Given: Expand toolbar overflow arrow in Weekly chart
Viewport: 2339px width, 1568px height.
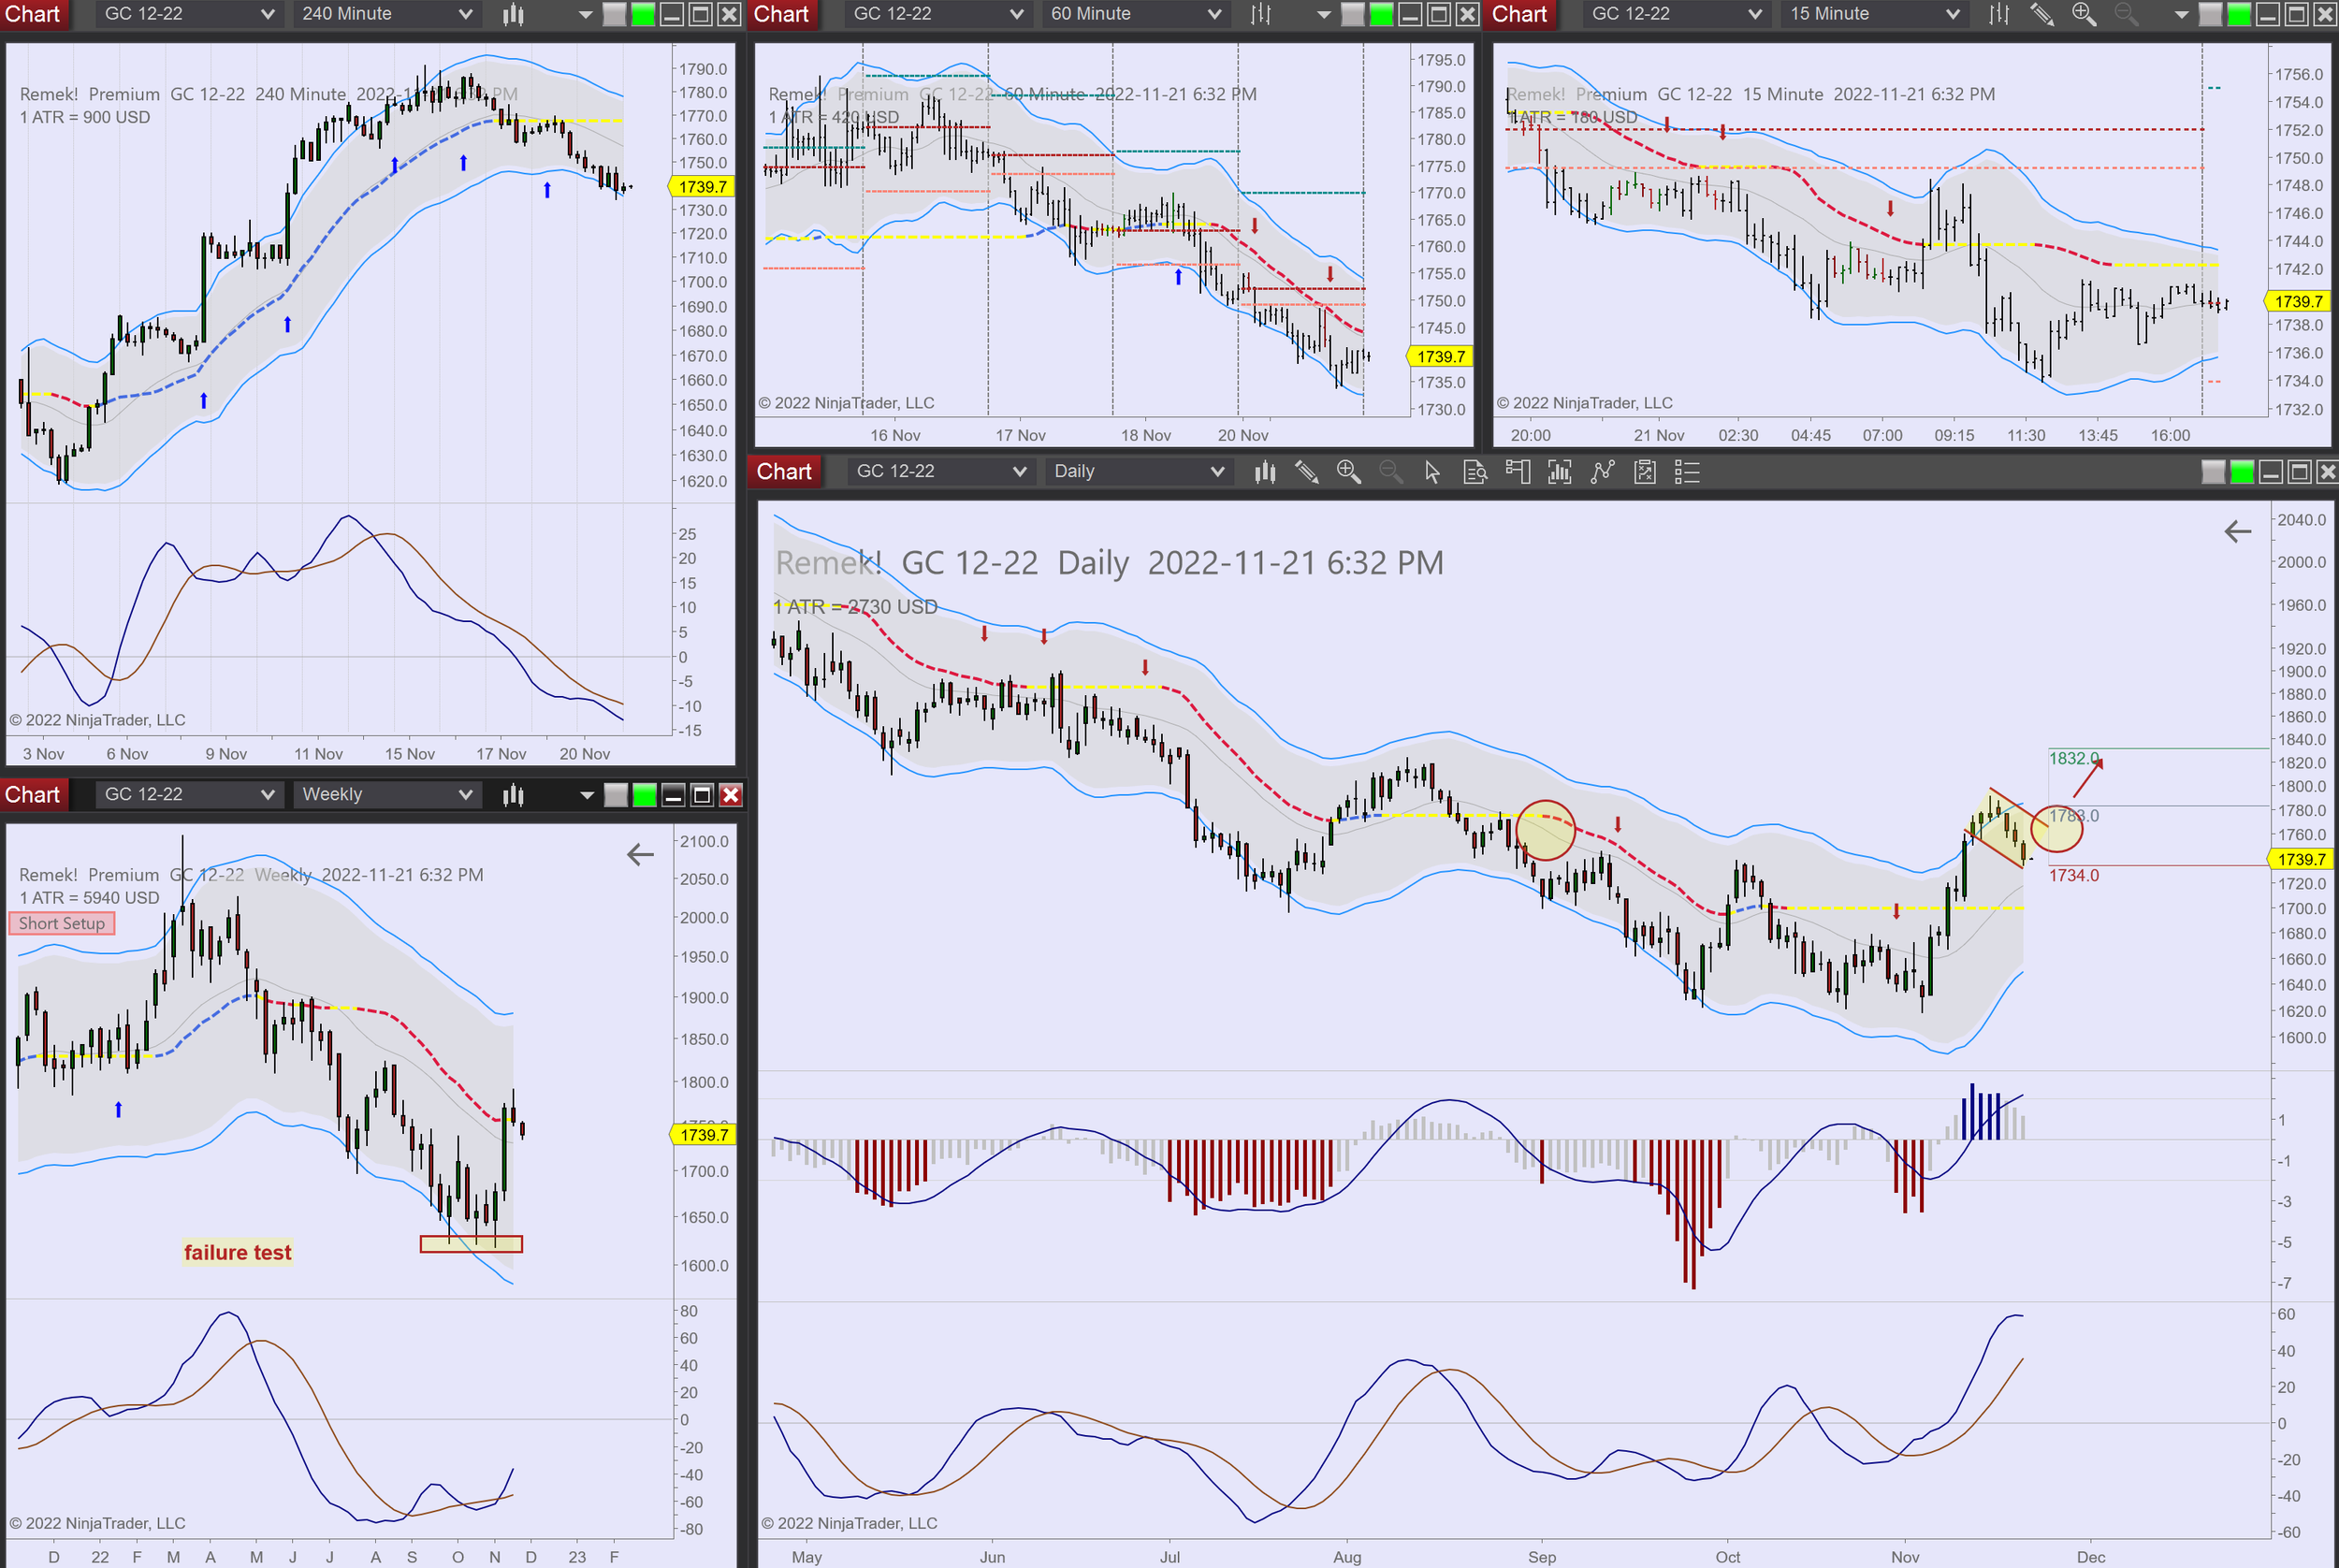Looking at the screenshot, I should 587,796.
